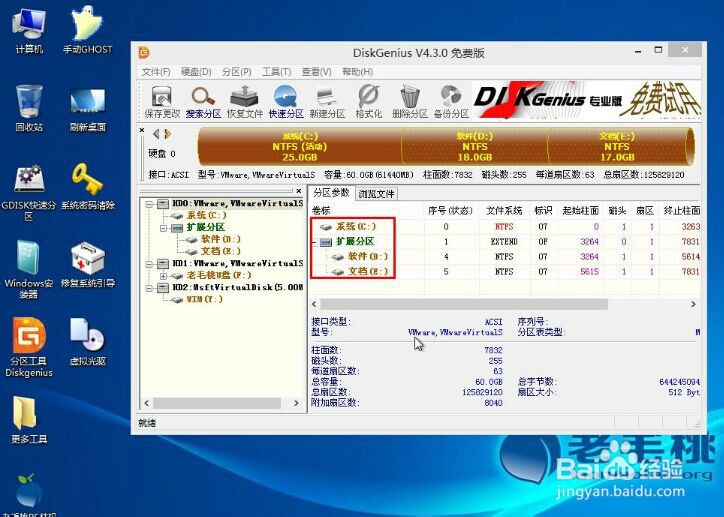This screenshot has height=517, width=724.
Task: Click the 序号(状态) column header
Action: [x=451, y=210]
